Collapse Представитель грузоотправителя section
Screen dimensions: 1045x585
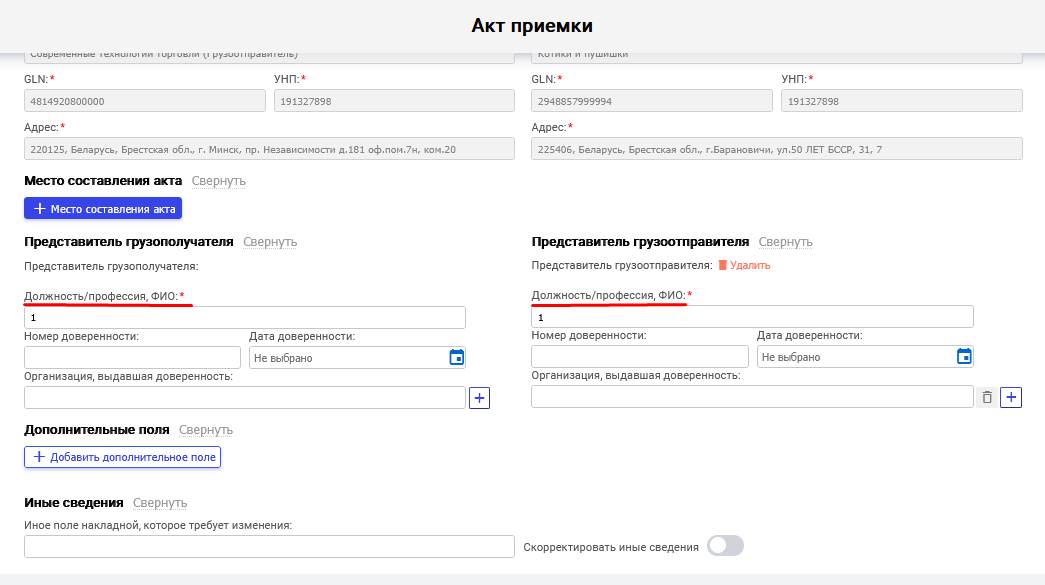click(x=785, y=242)
